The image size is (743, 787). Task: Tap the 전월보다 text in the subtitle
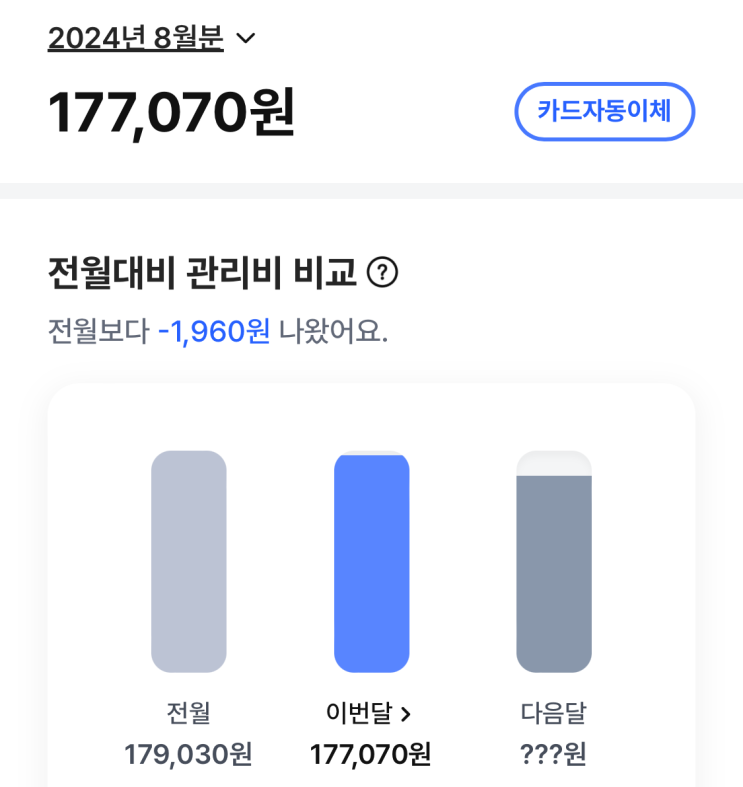(99, 331)
